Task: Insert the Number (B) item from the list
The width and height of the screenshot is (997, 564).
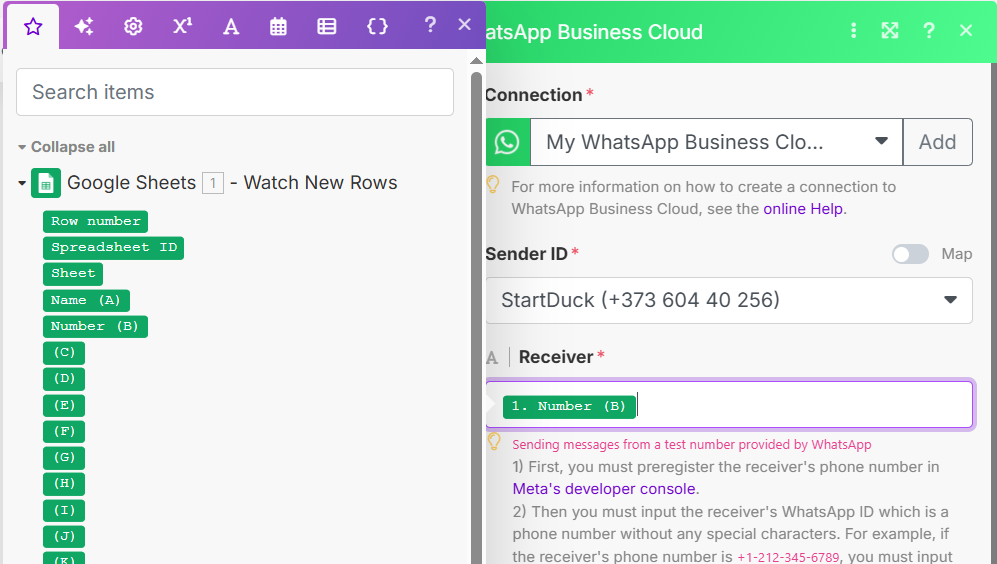Action: [95, 326]
